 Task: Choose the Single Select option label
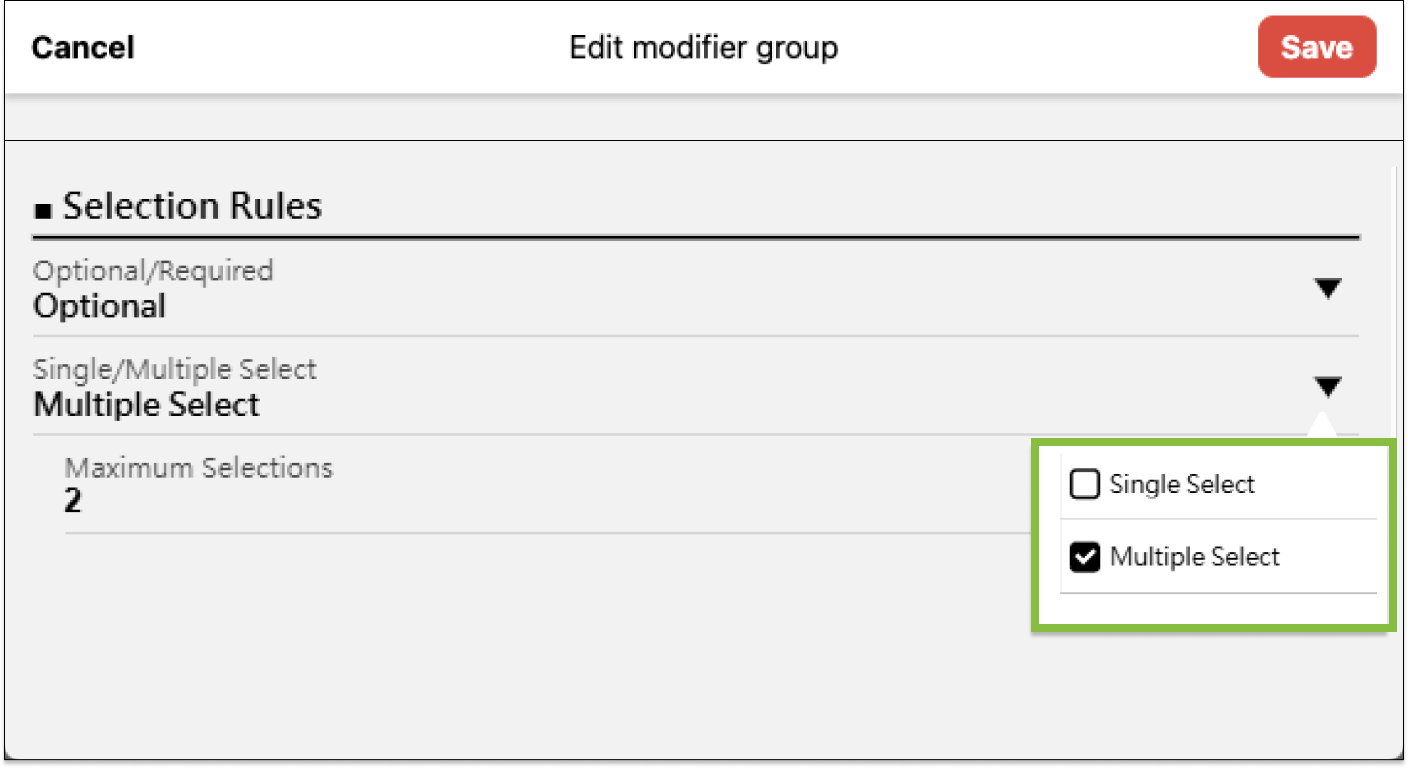[x=1181, y=485]
